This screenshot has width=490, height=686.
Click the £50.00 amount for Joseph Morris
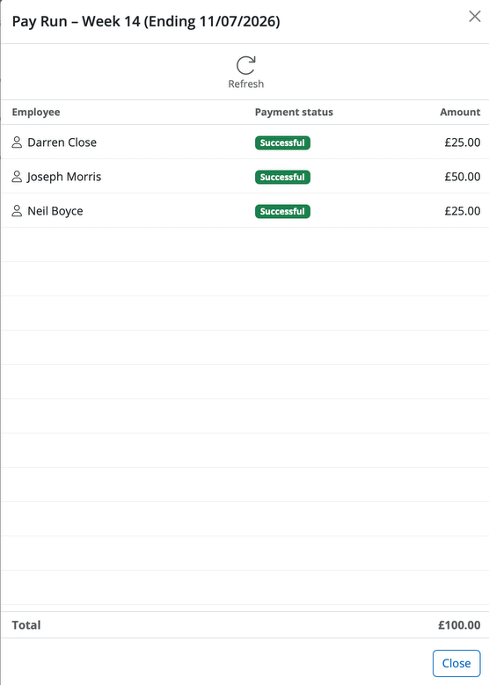pos(462,177)
